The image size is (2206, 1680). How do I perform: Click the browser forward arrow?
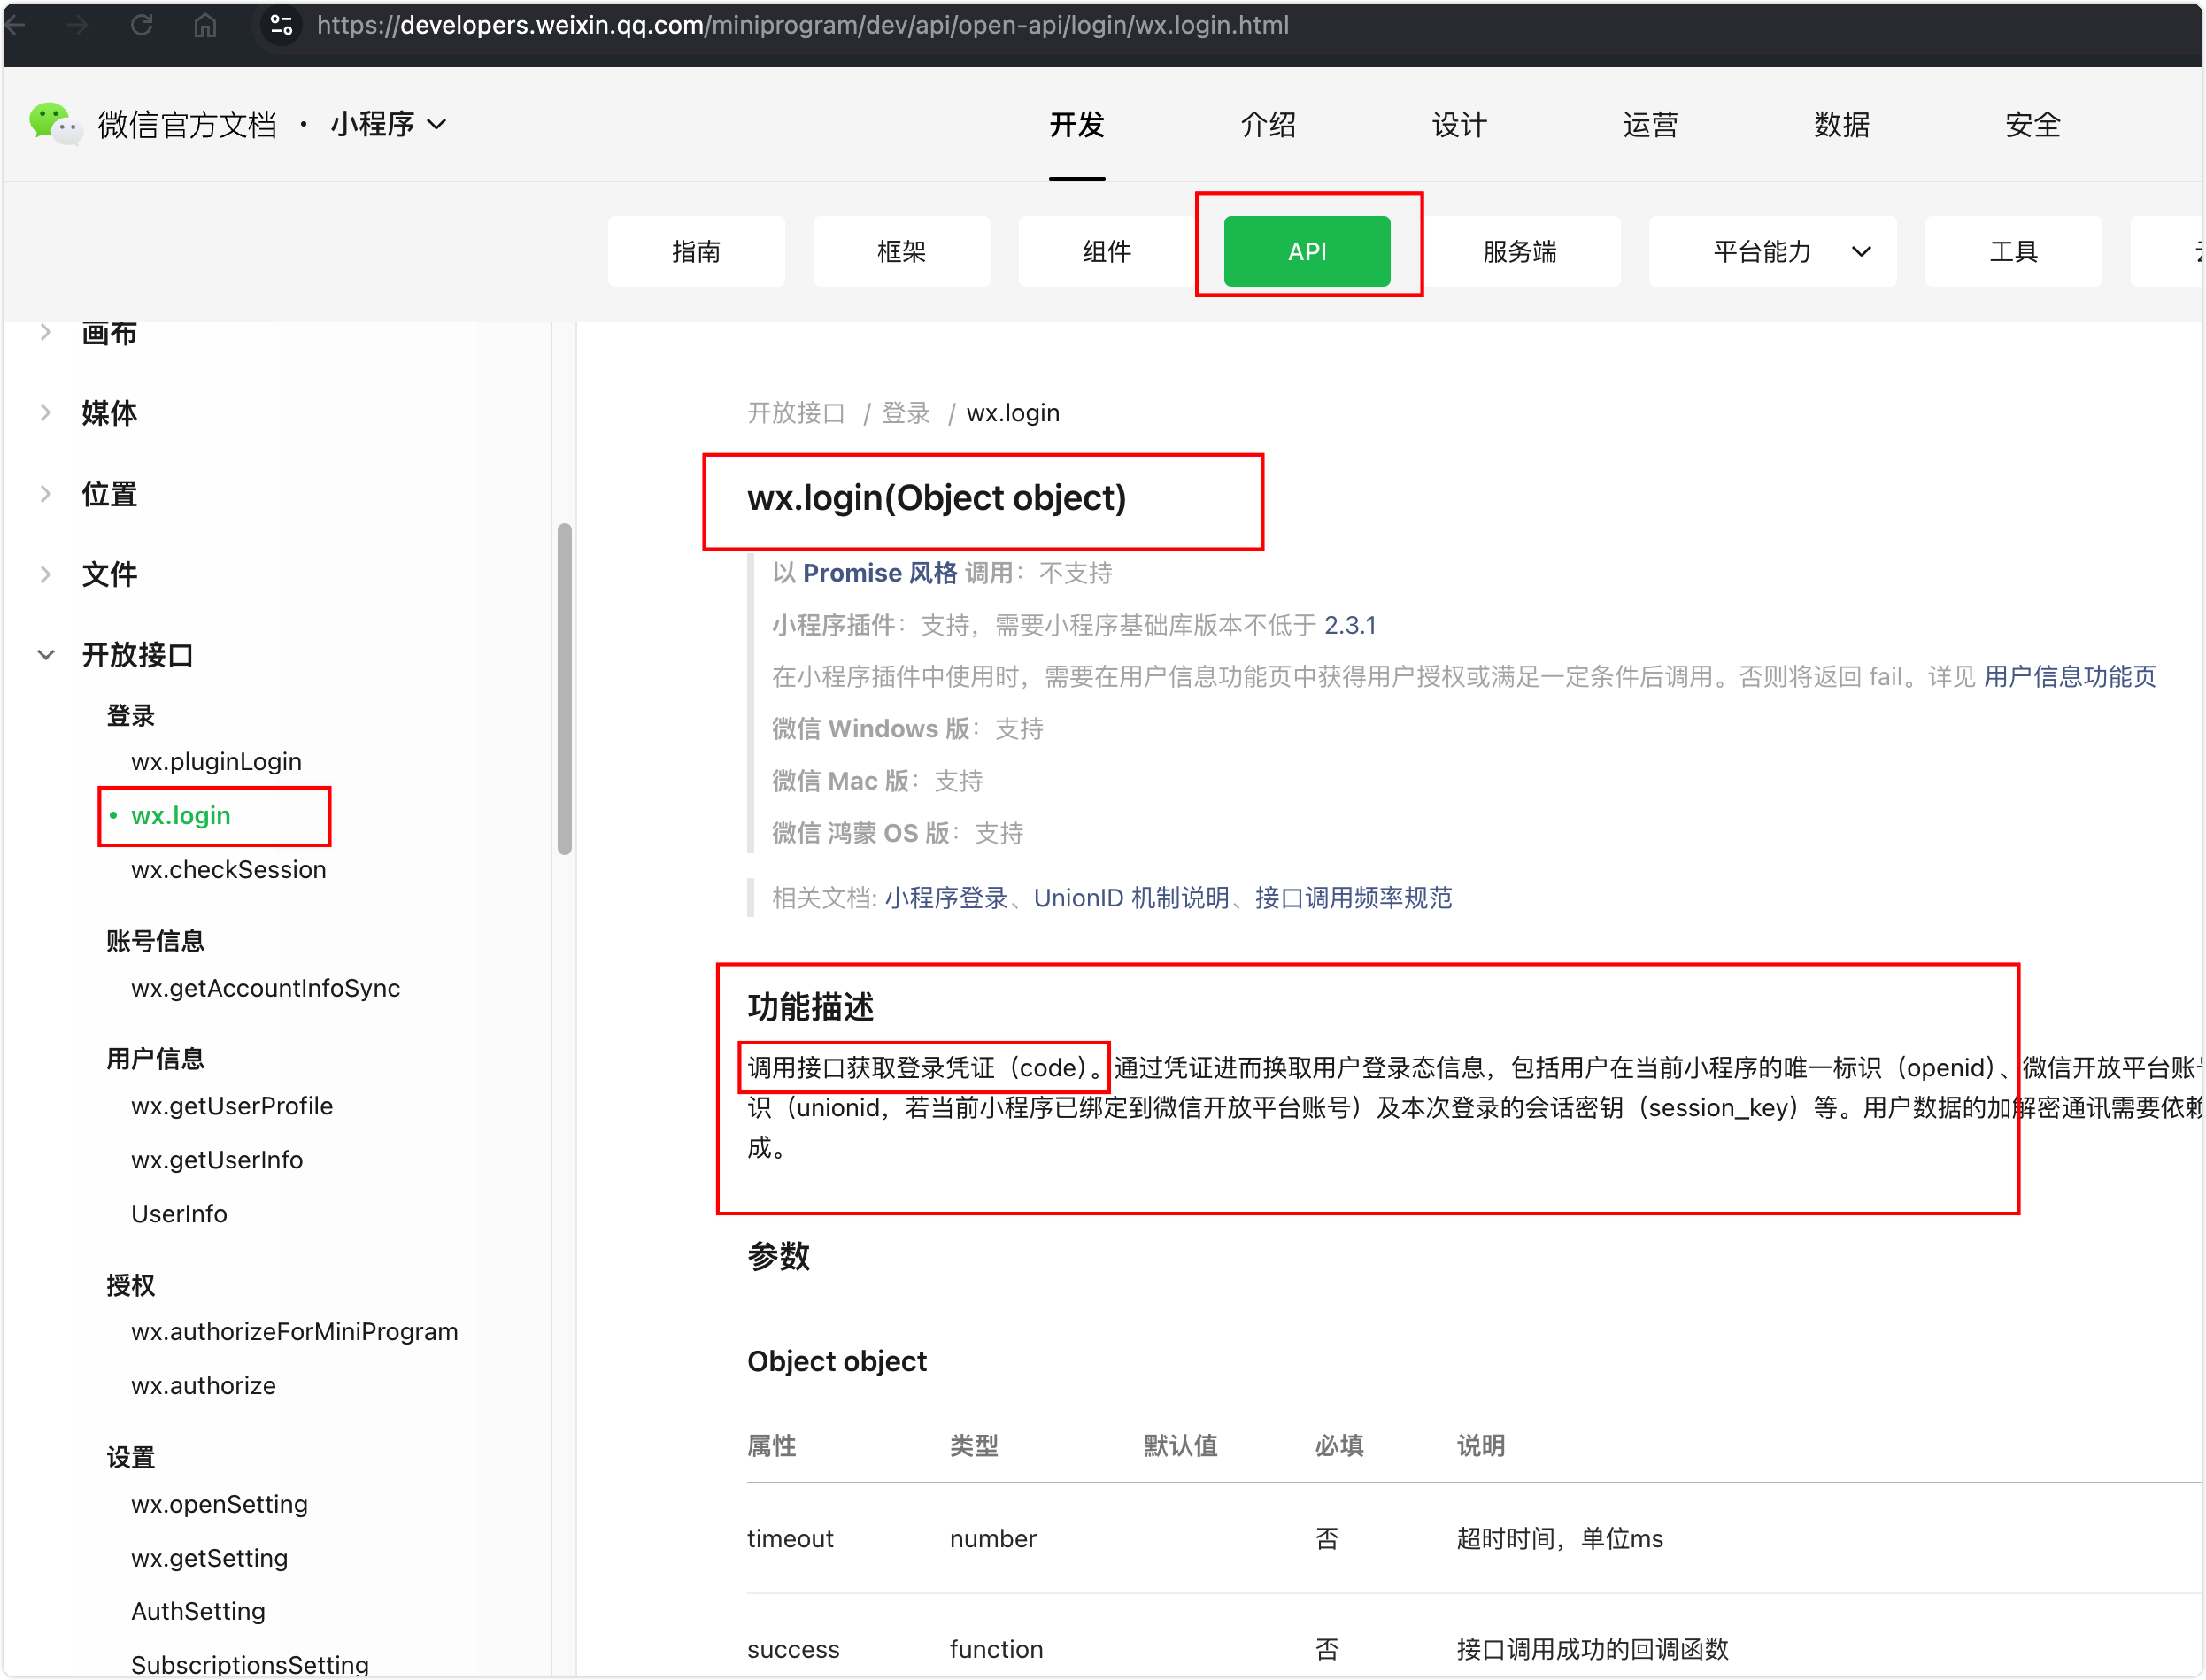78,25
